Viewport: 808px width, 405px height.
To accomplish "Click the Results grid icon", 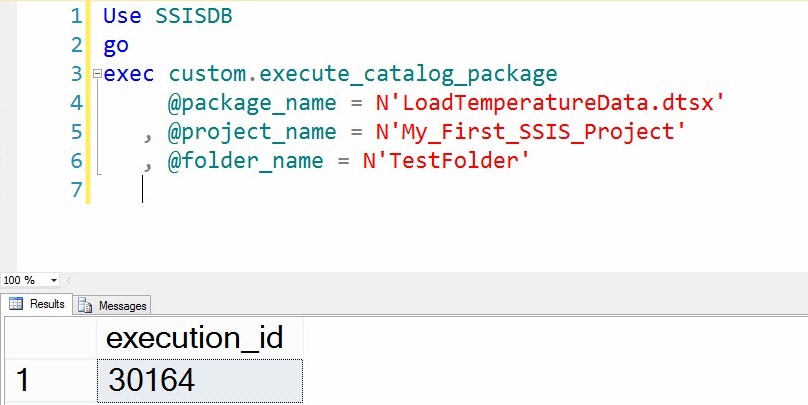I will point(16,304).
